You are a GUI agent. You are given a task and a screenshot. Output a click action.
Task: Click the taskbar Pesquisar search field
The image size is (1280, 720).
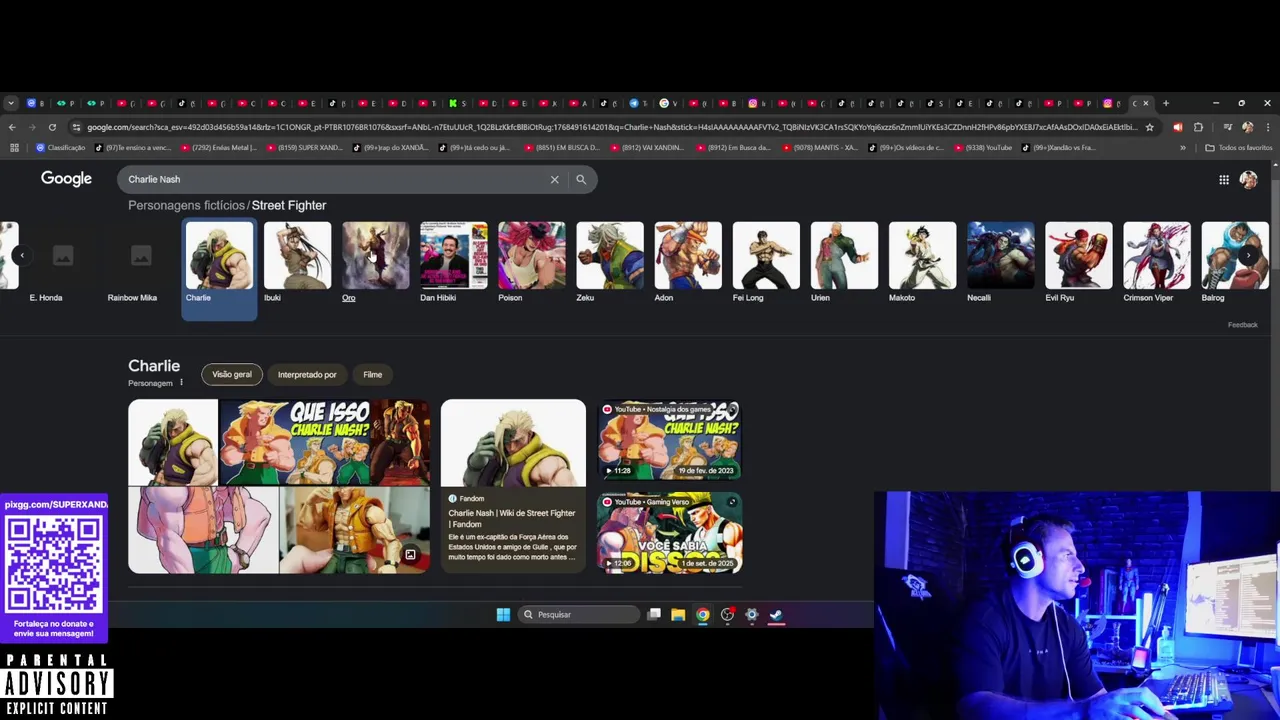coord(580,615)
